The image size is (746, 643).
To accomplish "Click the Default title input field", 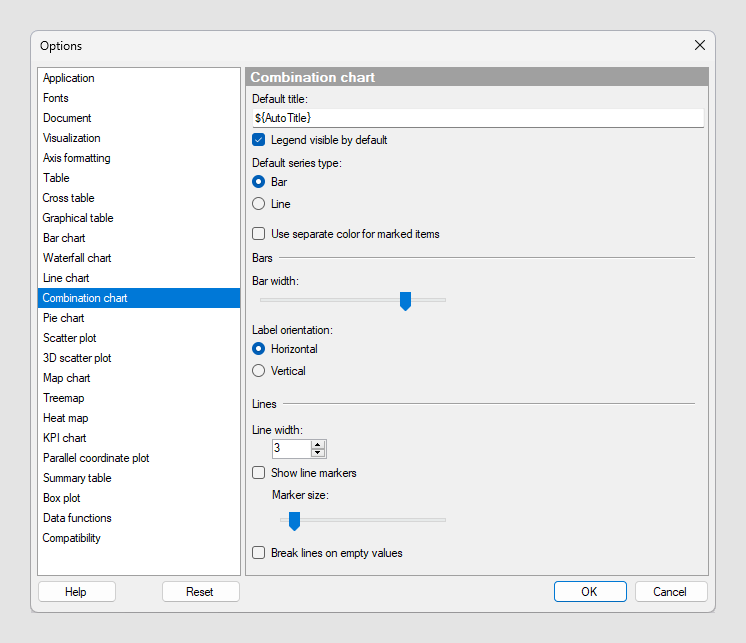I will pyautogui.click(x=478, y=118).
